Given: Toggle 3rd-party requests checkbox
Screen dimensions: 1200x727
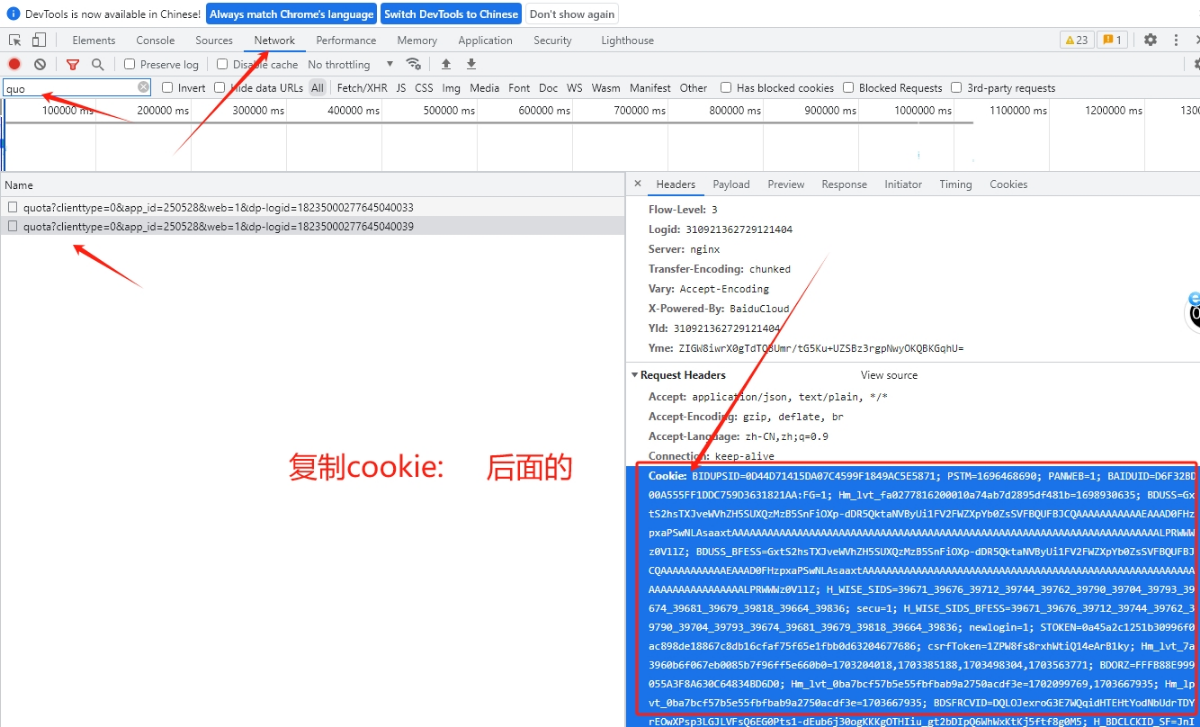Looking at the screenshot, I should pyautogui.click(x=956, y=88).
